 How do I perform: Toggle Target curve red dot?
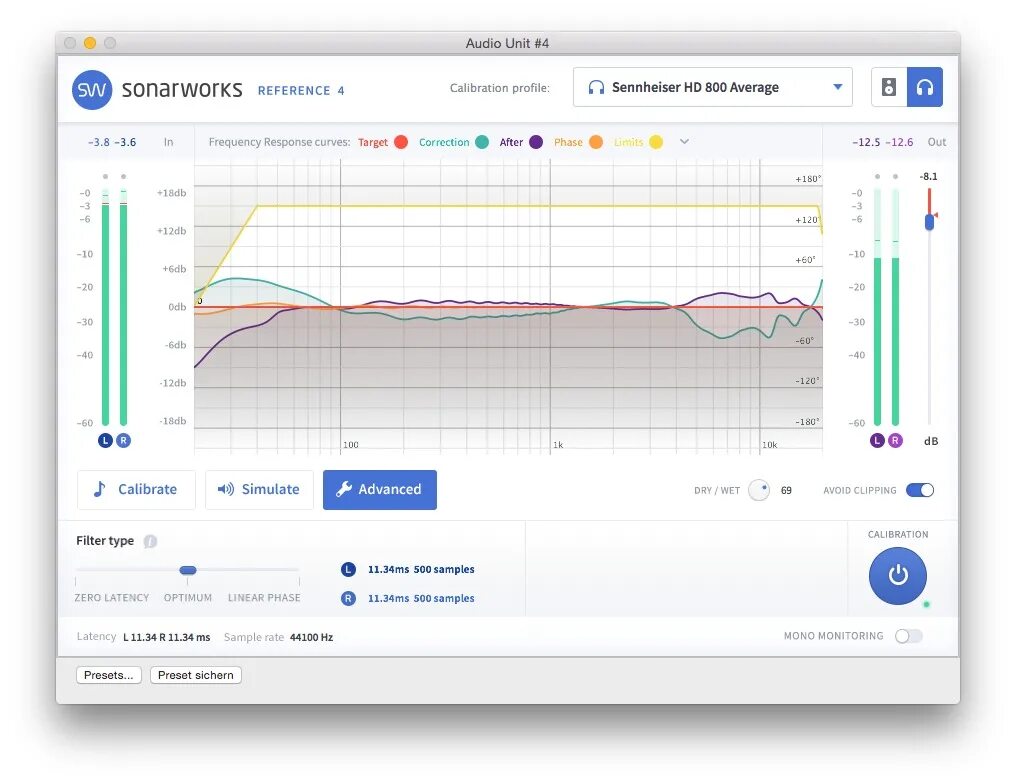401,142
